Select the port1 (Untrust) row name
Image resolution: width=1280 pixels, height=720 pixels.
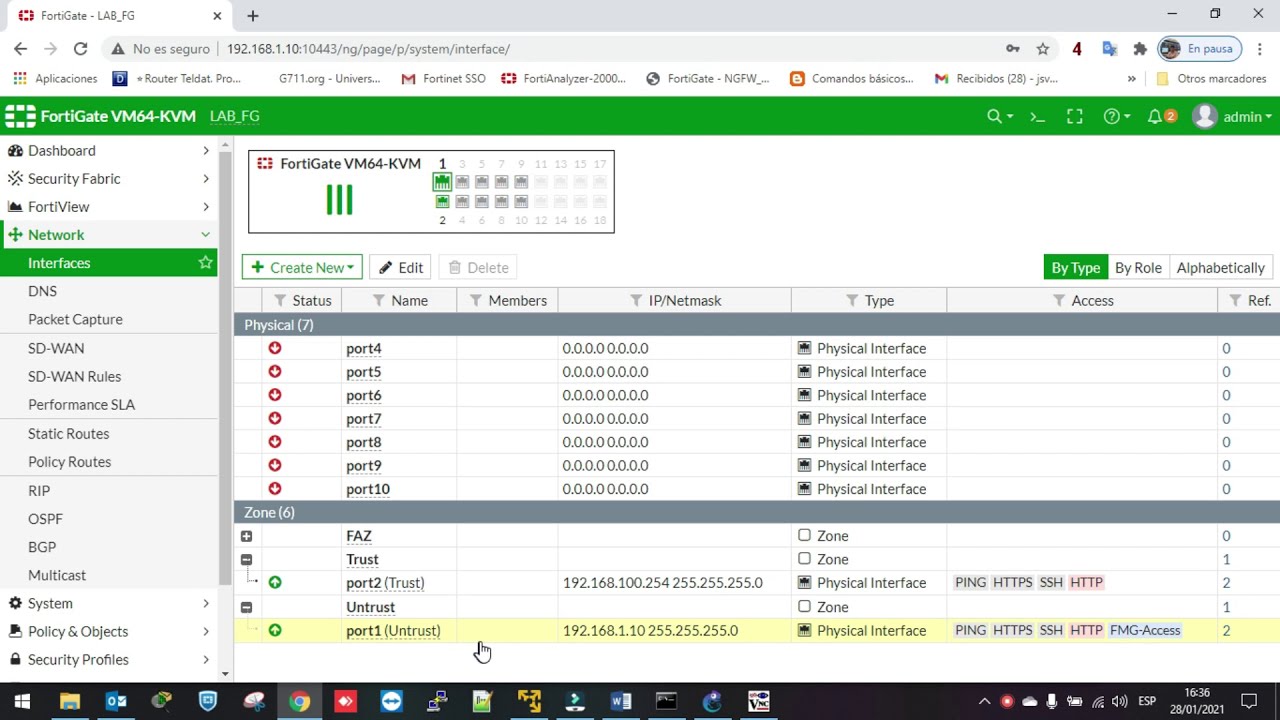(393, 630)
